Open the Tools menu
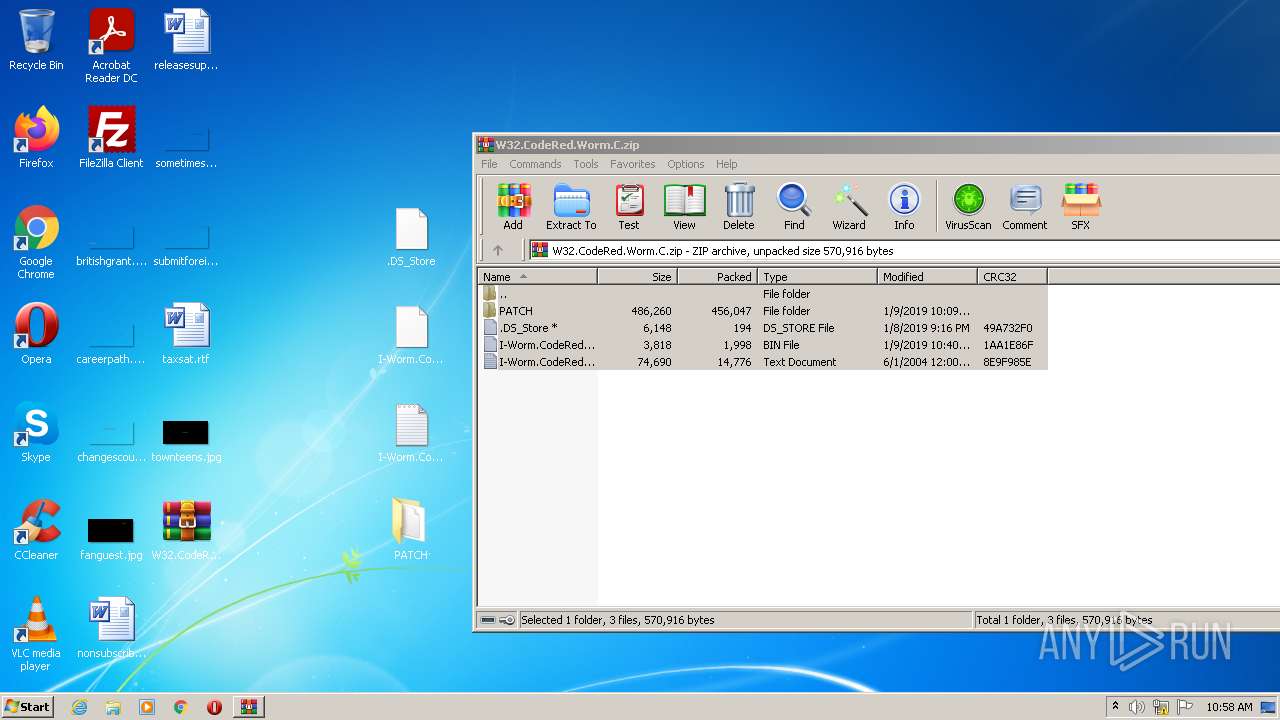The height and width of the screenshot is (720, 1280). [586, 164]
